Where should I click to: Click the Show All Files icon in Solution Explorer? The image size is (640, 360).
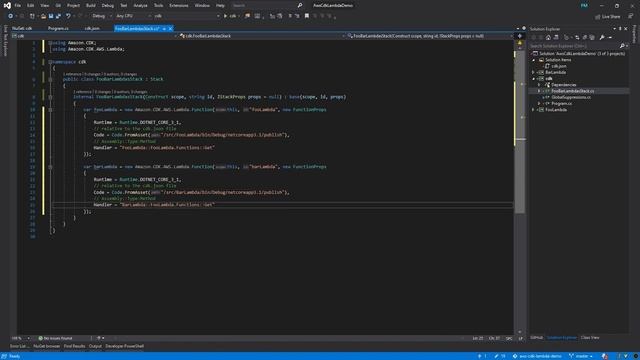(x=592, y=38)
